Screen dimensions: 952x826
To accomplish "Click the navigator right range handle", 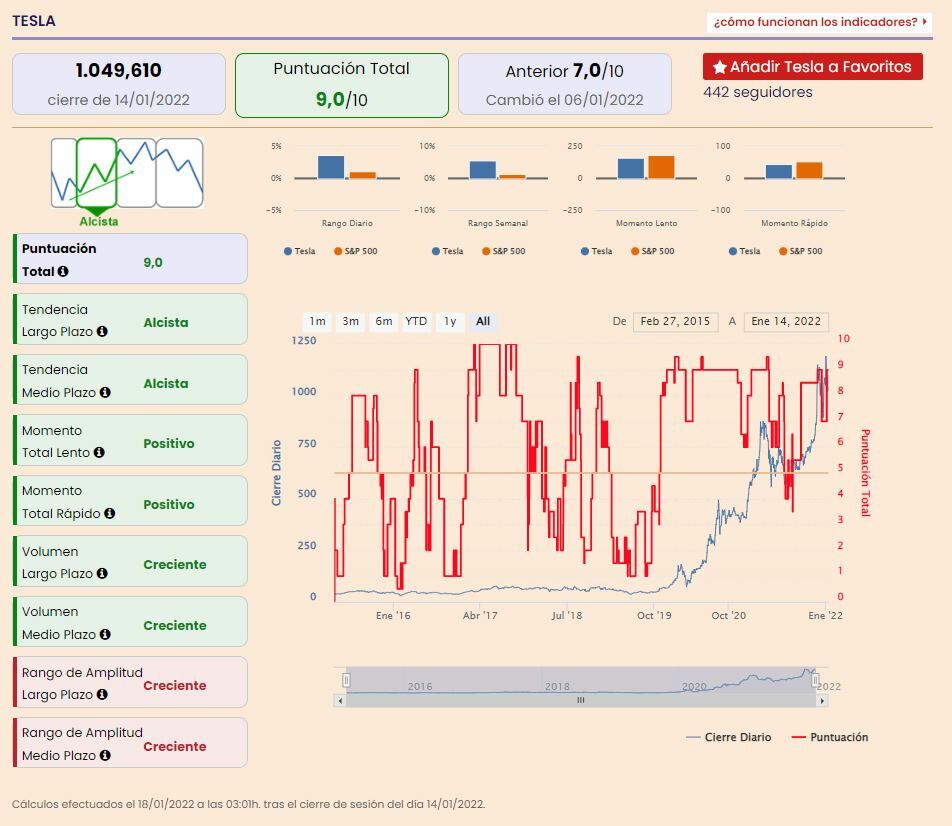I will [815, 680].
